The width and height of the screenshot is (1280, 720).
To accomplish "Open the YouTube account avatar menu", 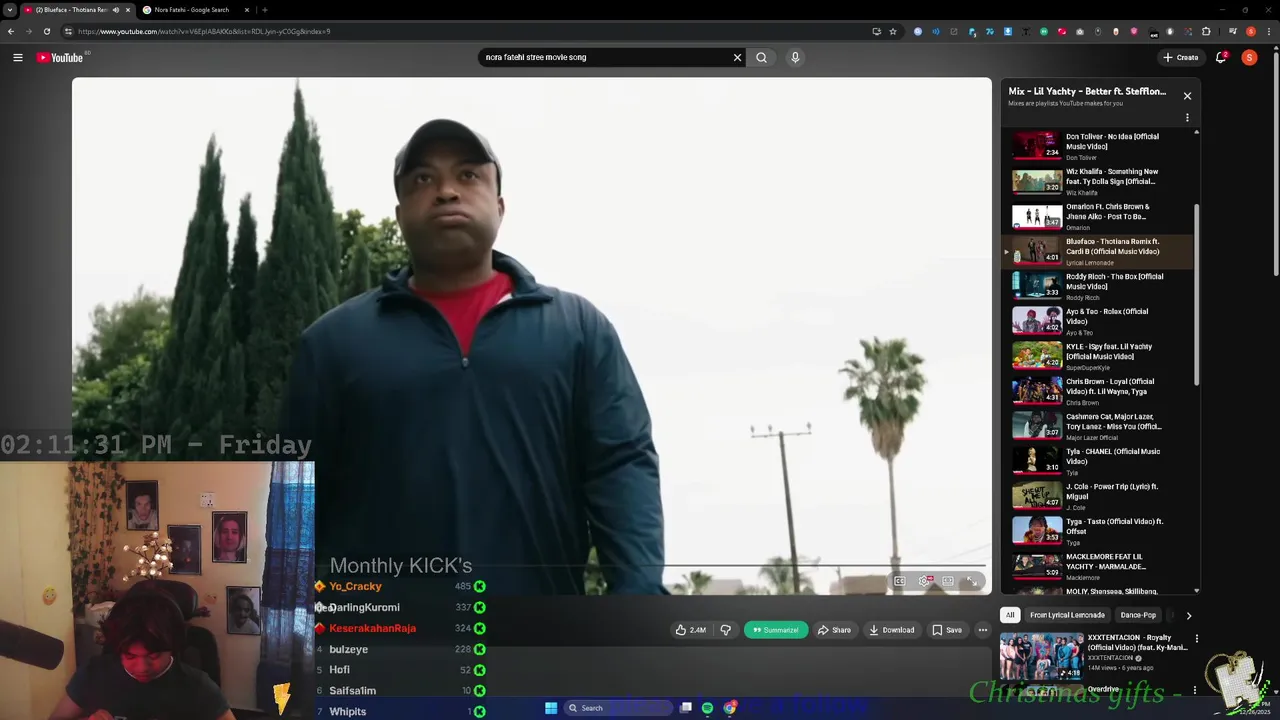I will coord(1249,57).
